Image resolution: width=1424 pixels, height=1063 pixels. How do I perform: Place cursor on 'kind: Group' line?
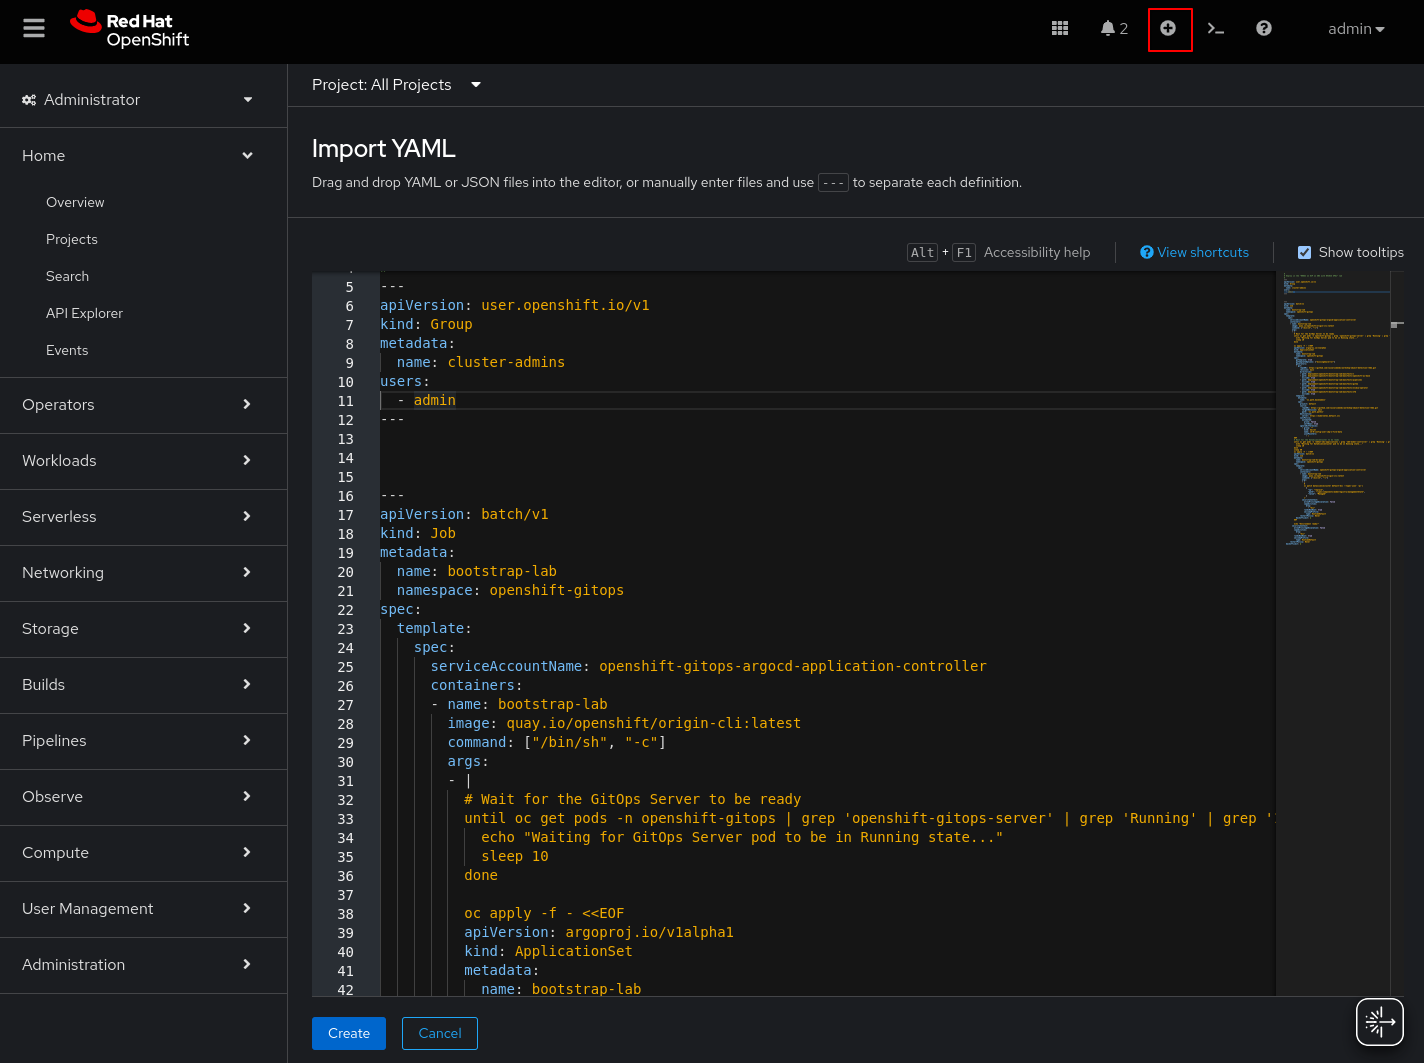[x=426, y=324]
